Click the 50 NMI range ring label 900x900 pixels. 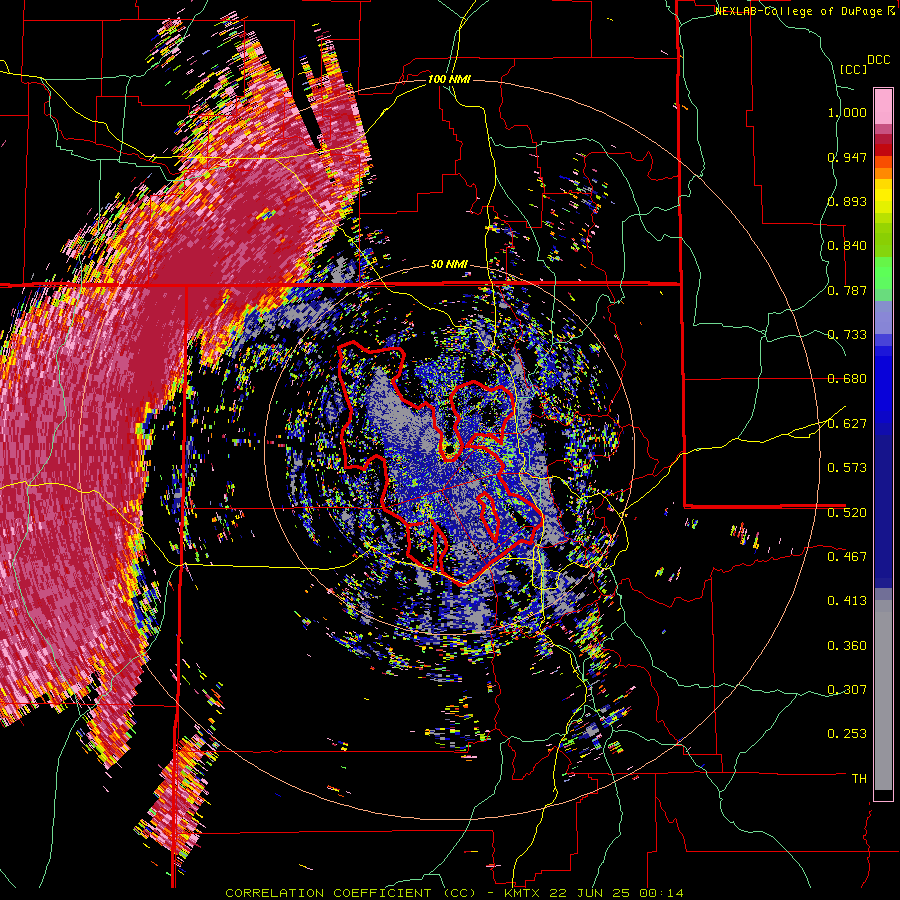[x=449, y=265]
